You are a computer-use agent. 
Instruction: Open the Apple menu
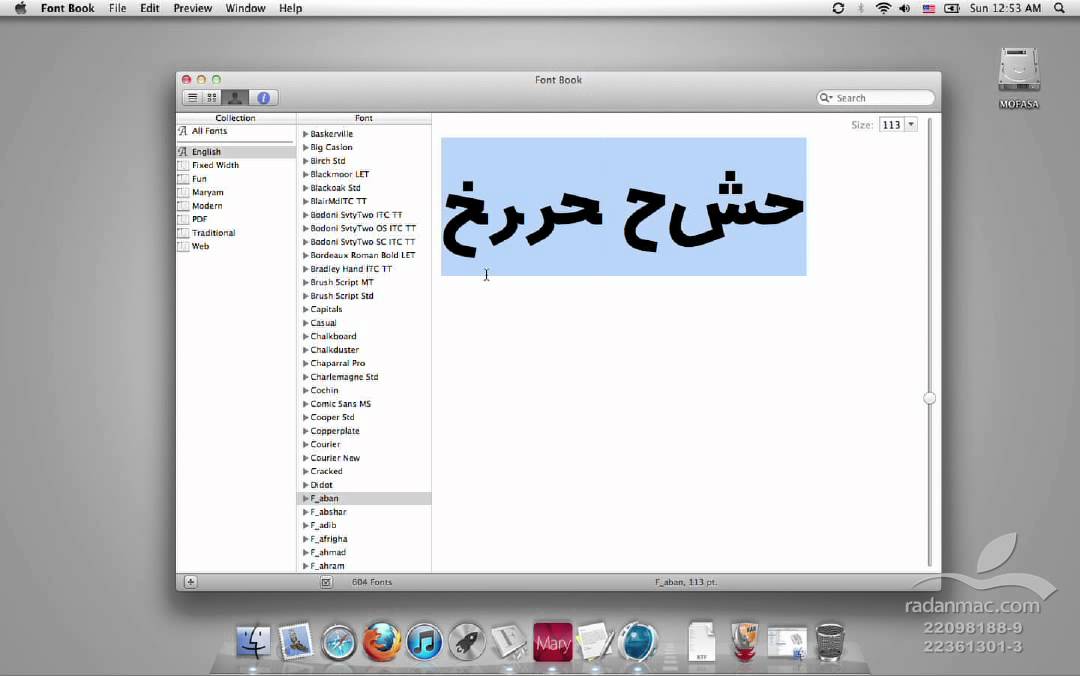pos(21,8)
